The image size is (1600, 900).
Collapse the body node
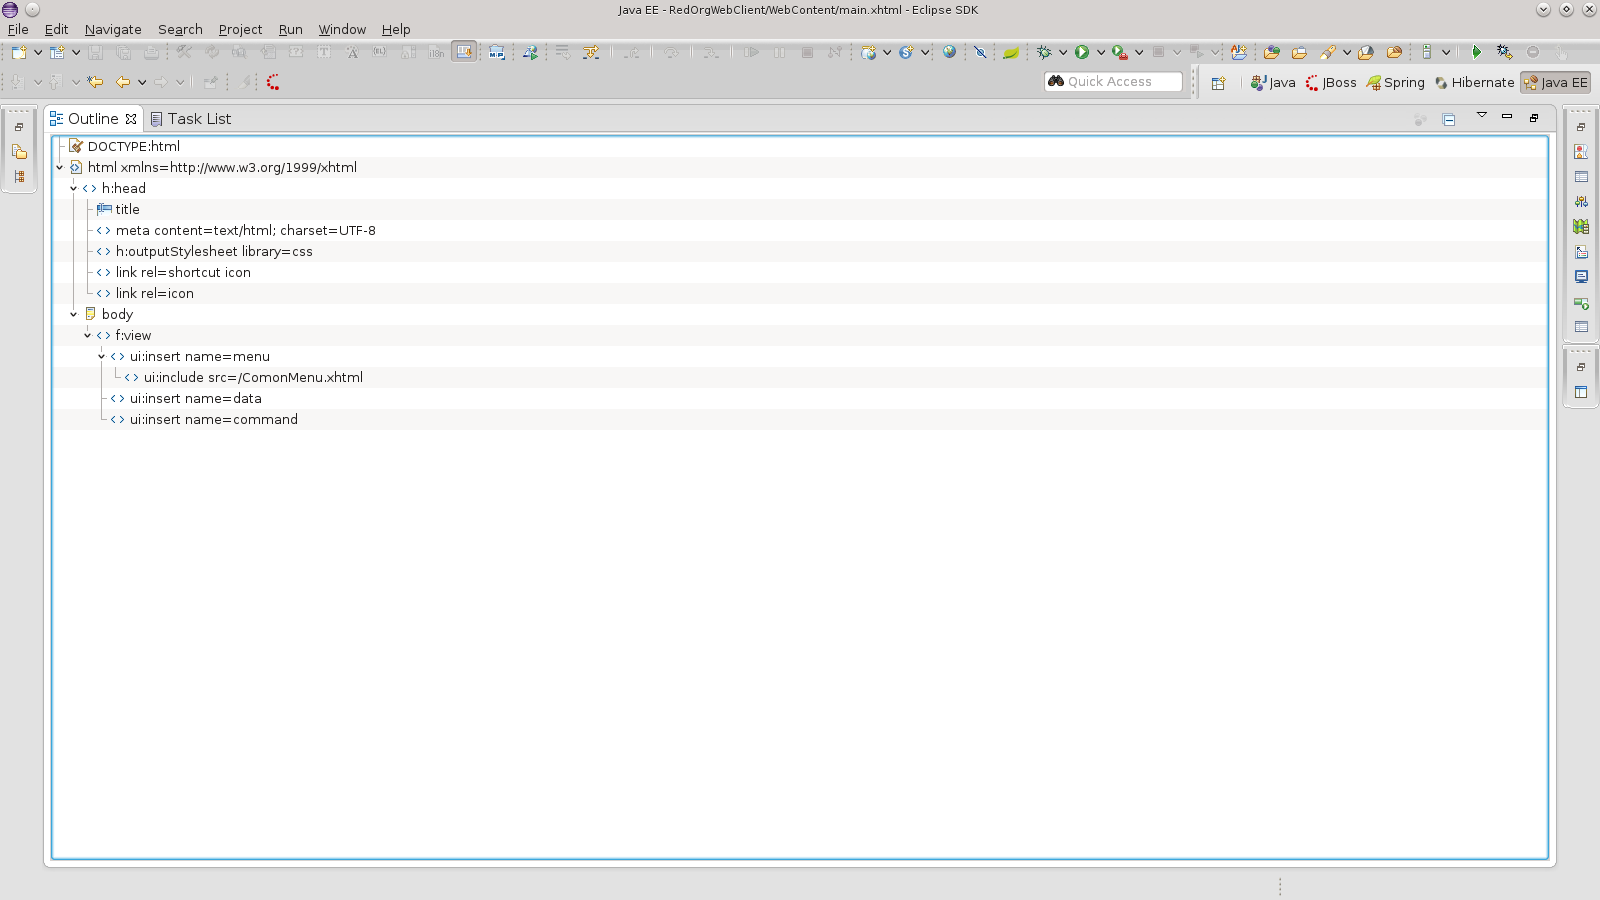tap(74, 314)
